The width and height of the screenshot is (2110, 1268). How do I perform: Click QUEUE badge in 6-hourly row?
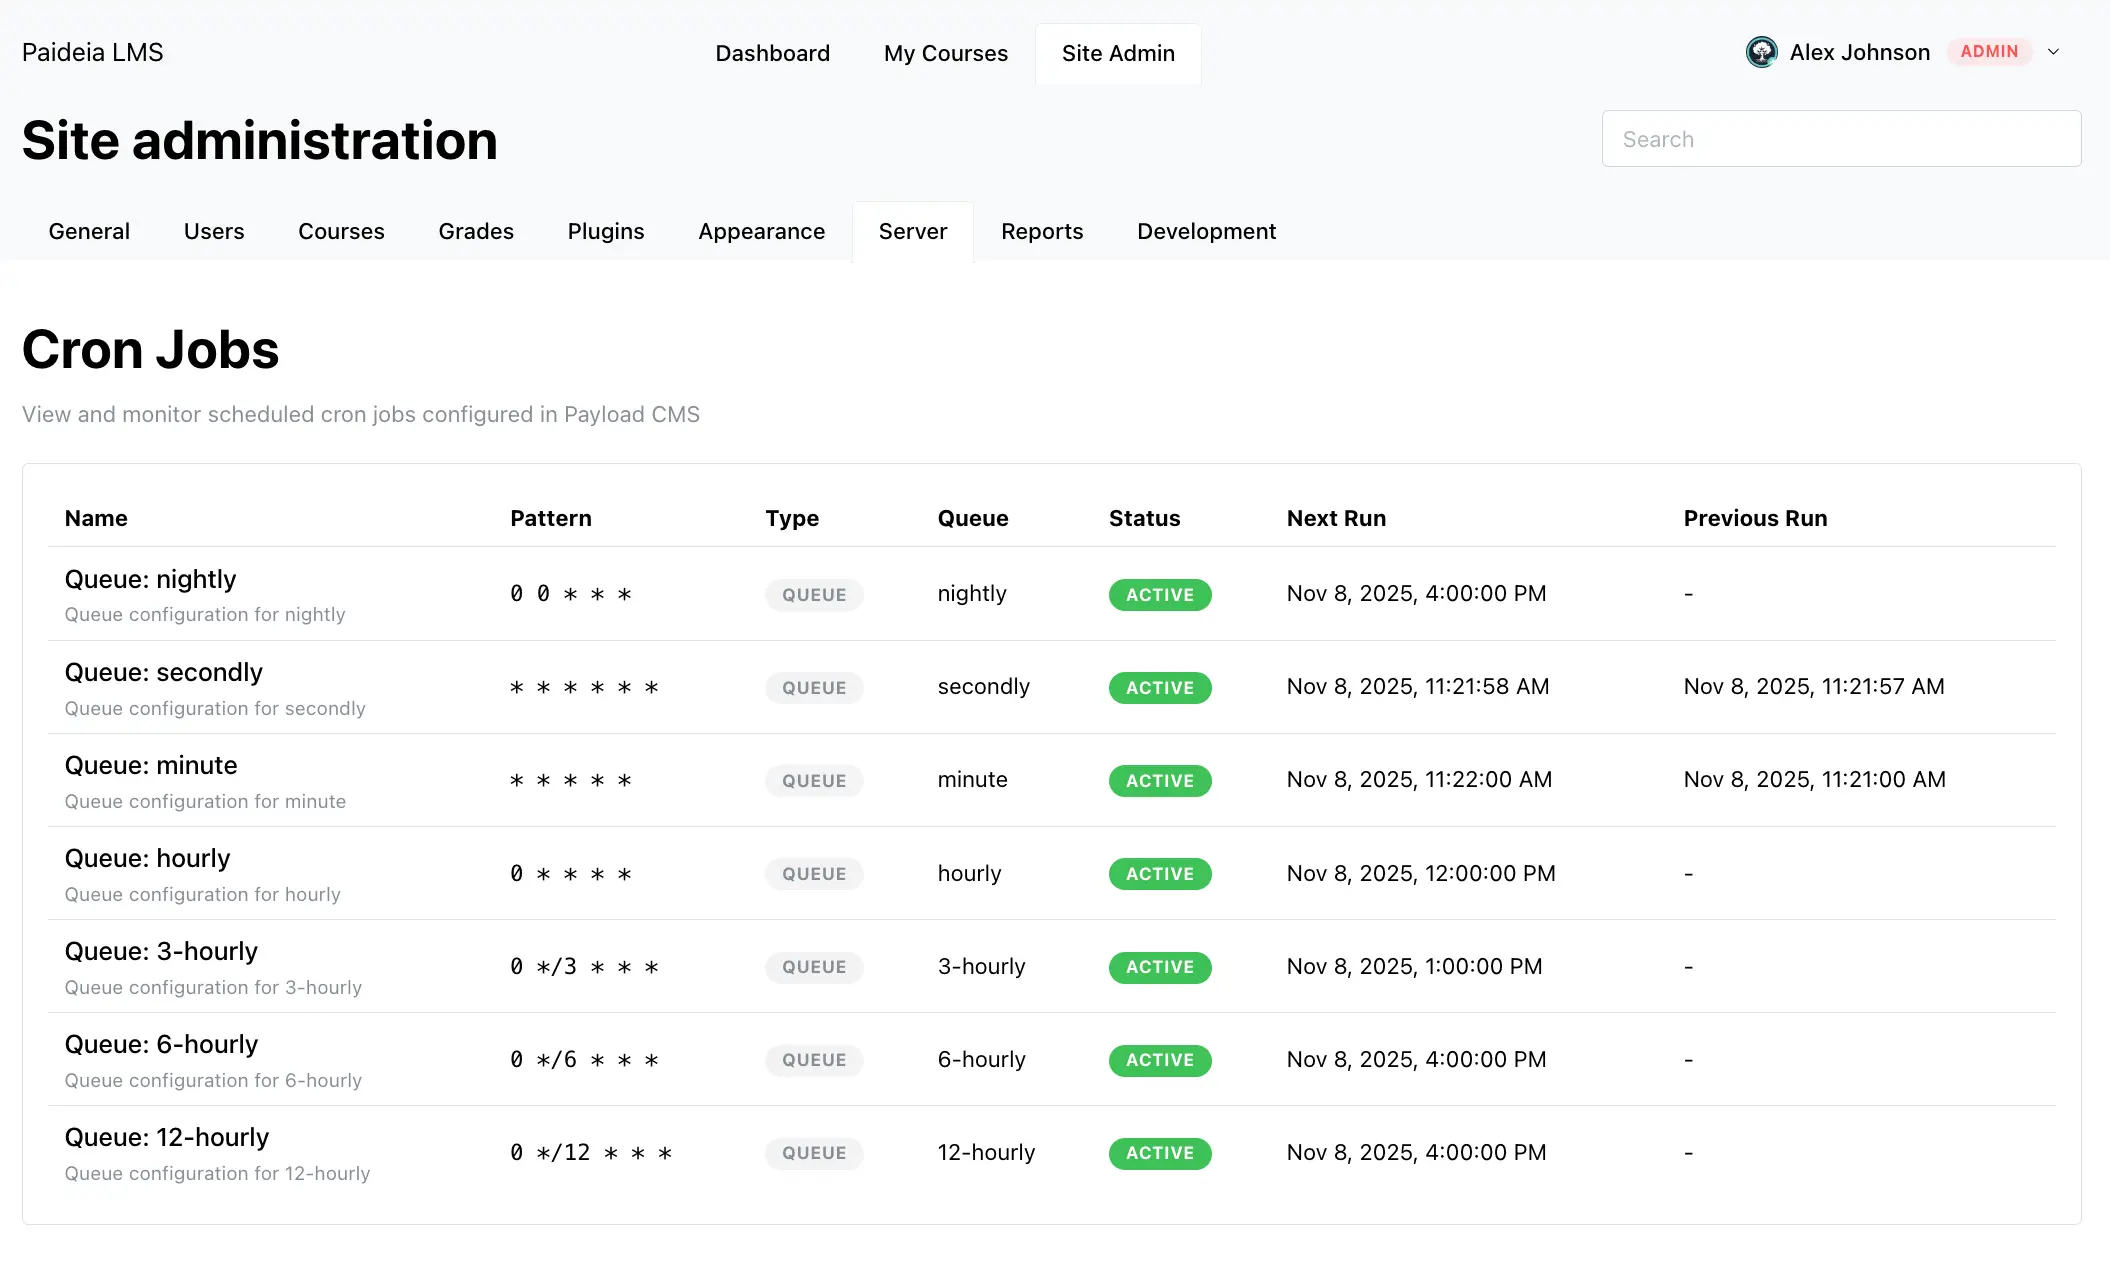tap(813, 1060)
